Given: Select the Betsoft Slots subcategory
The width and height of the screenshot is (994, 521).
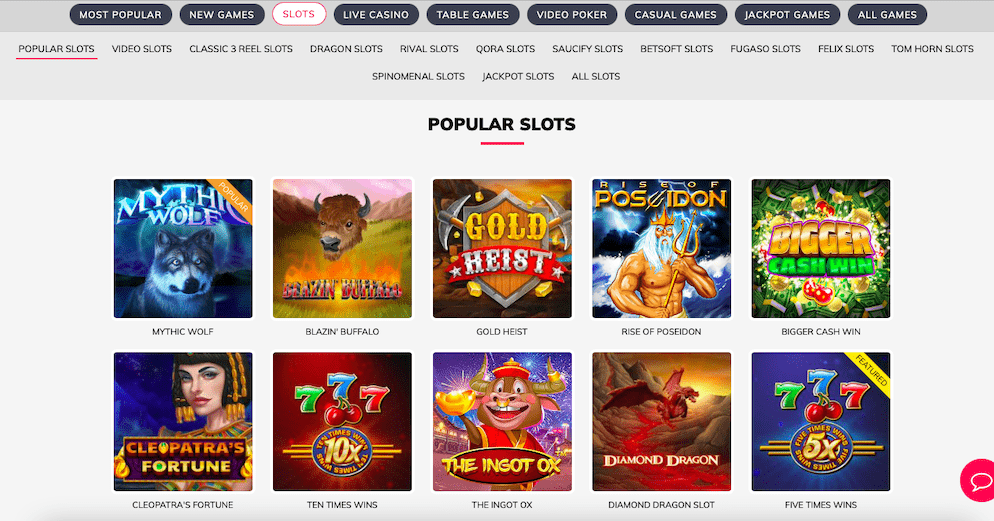Looking at the screenshot, I should pyautogui.click(x=676, y=49).
